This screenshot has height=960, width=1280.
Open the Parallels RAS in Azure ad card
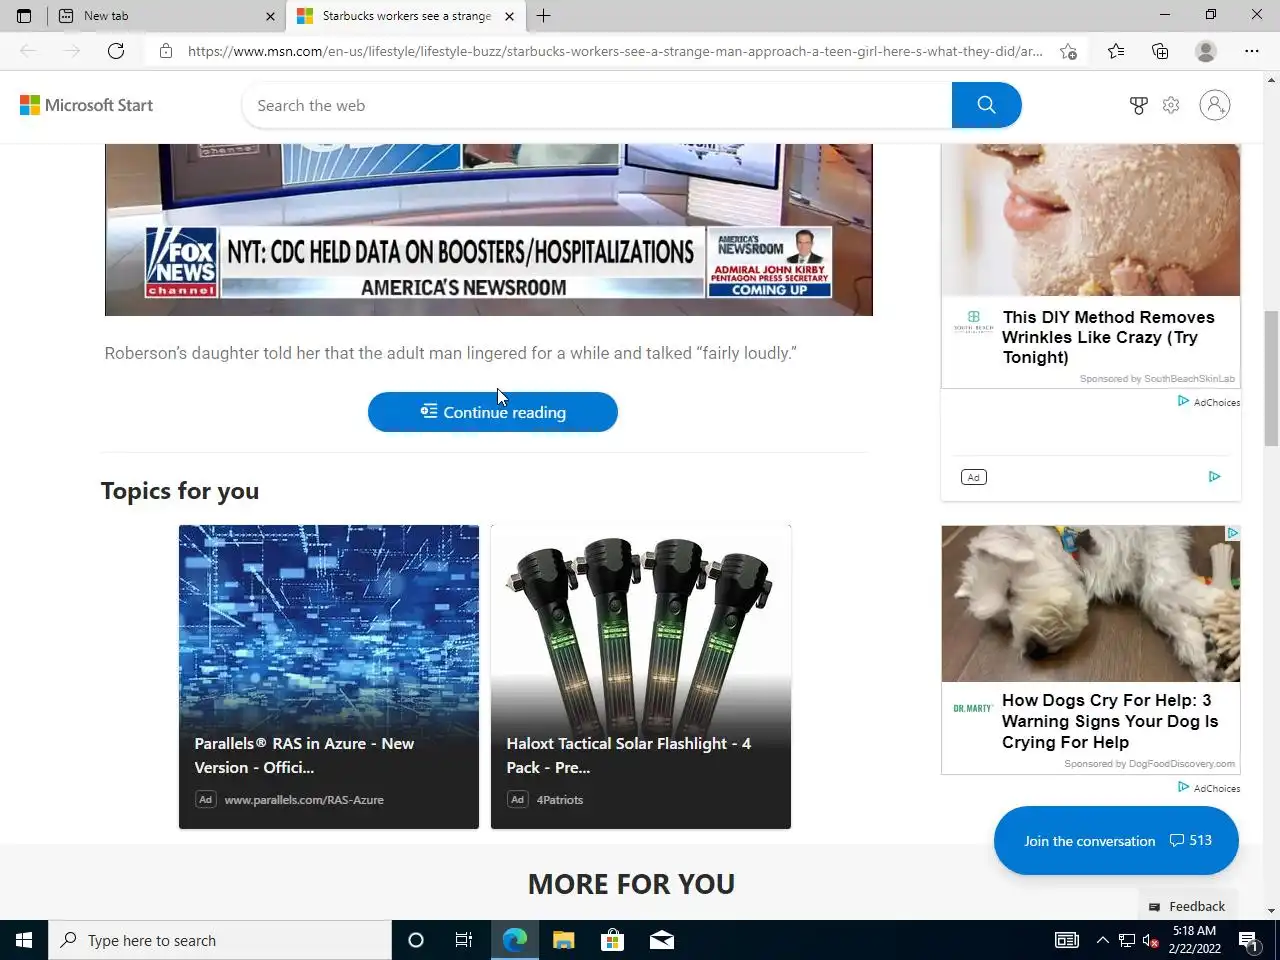pos(329,677)
